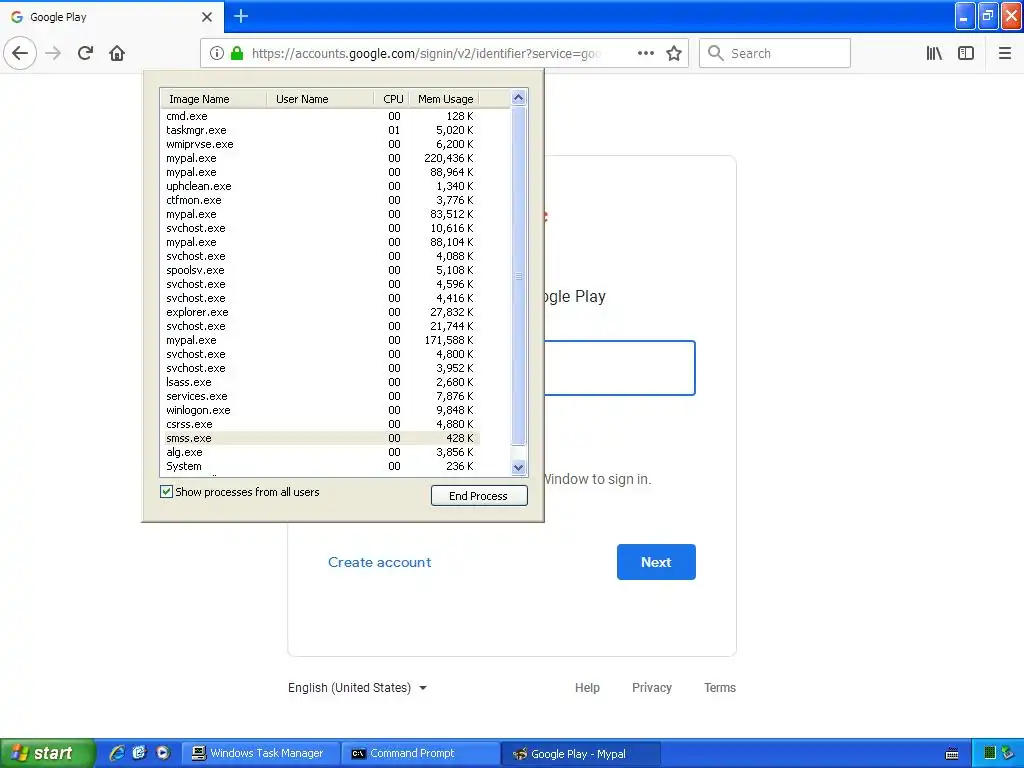
Task: Select the taskmgr.exe process
Action: click(320, 130)
